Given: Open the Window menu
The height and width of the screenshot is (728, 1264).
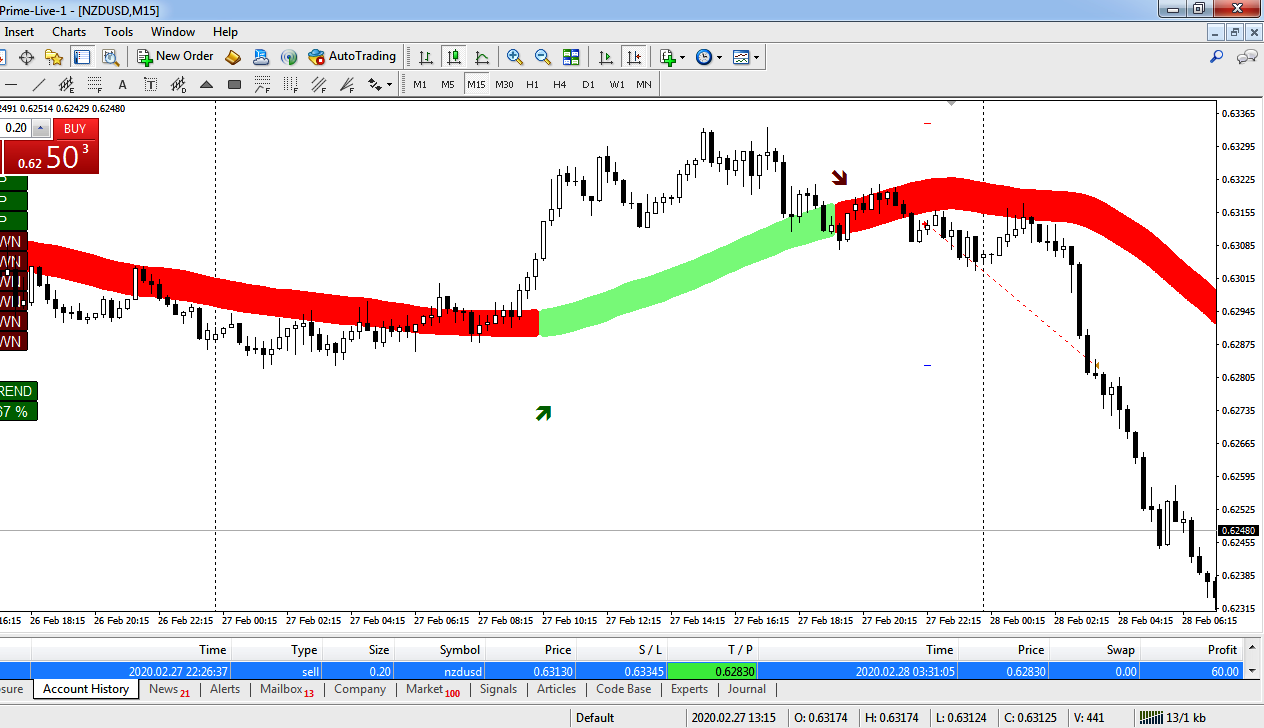Looking at the screenshot, I should pos(173,32).
